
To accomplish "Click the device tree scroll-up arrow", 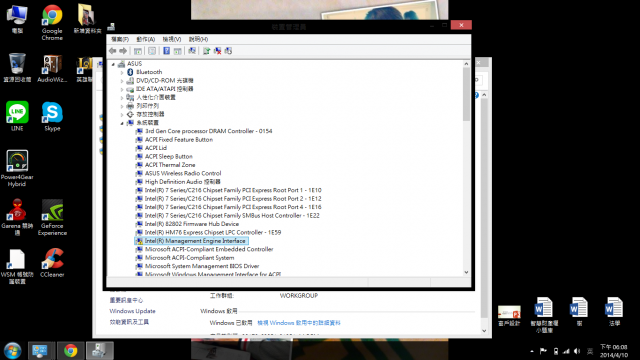I will 466,64.
